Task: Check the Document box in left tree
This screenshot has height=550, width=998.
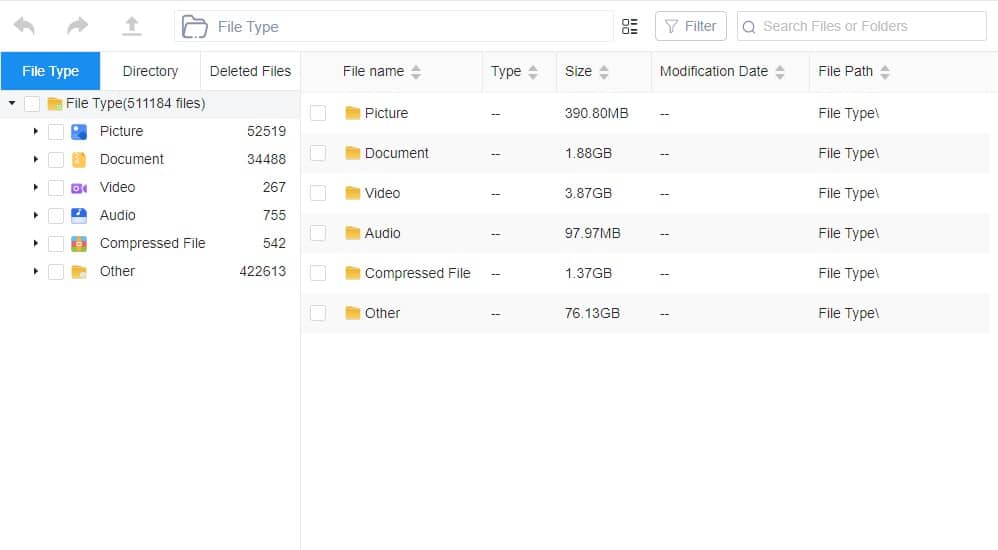Action: tap(56, 159)
